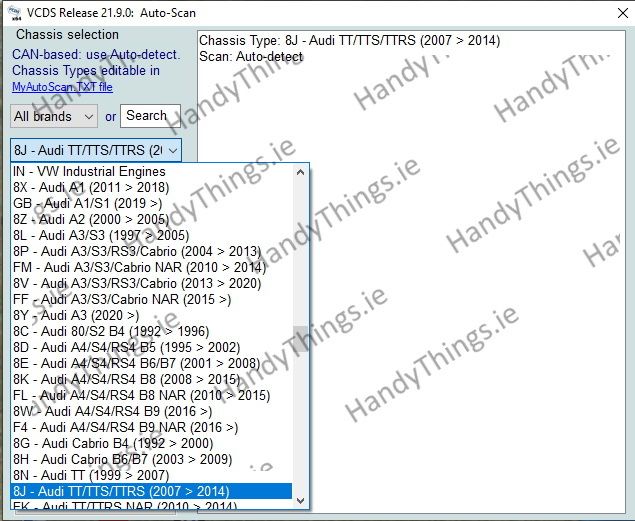This screenshot has width=635, height=521.
Task: Select 8H - Audi Cabrio B6/B7 entry
Action: click(151, 459)
